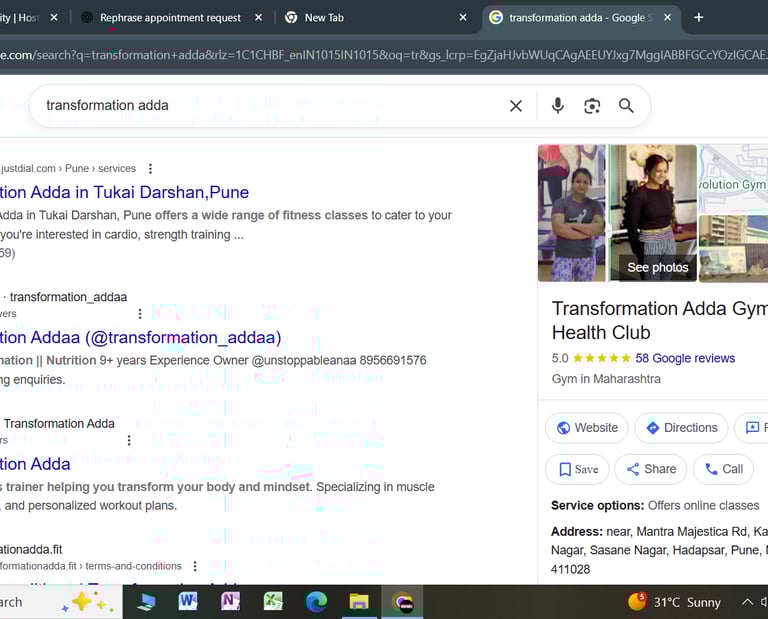
Task: Open search by image camera icon
Action: (x=592, y=106)
